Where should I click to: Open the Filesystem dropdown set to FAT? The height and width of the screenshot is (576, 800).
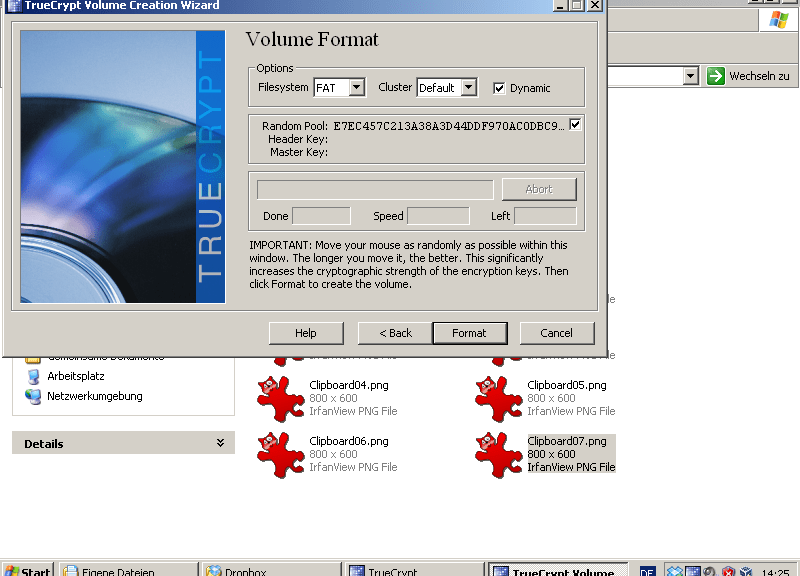point(357,87)
